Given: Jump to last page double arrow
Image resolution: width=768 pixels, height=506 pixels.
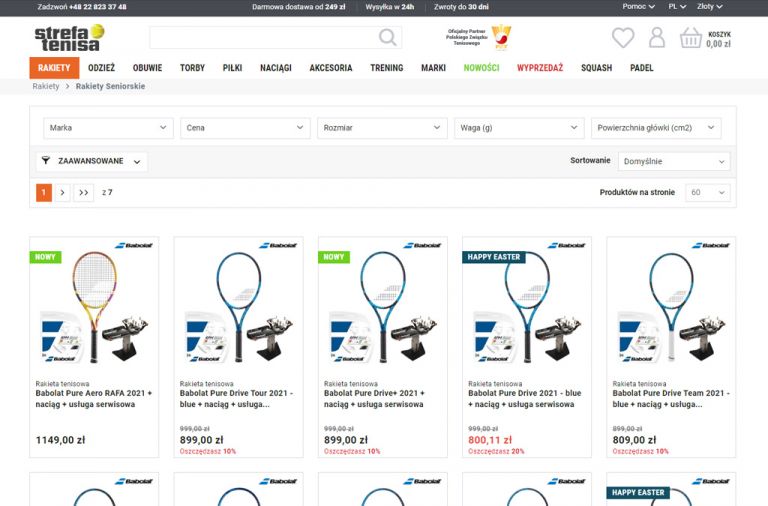Looking at the screenshot, I should (x=83, y=192).
